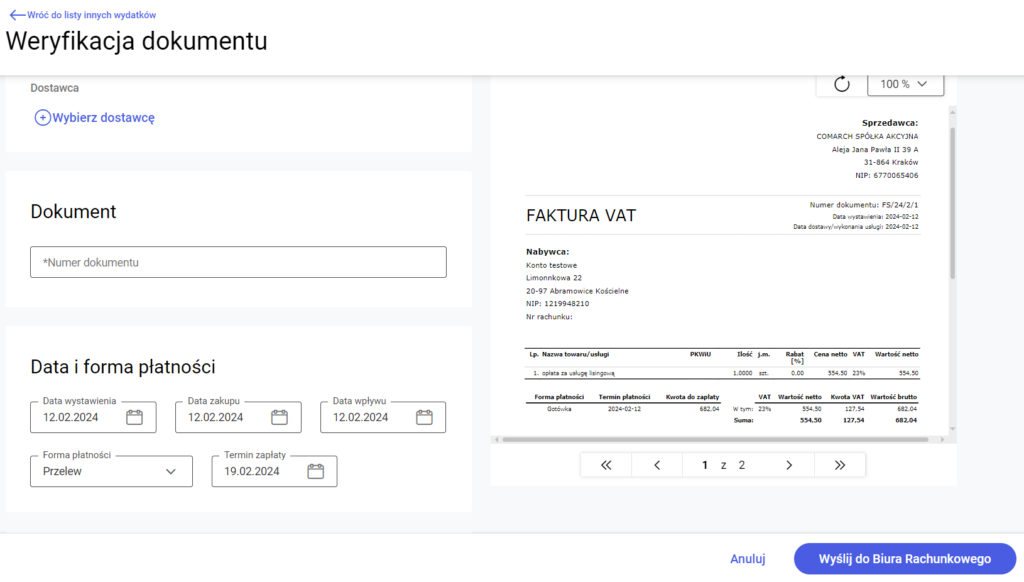1024x582 pixels.
Task: Open calendar for Termin zapłaty
Action: tap(315, 471)
